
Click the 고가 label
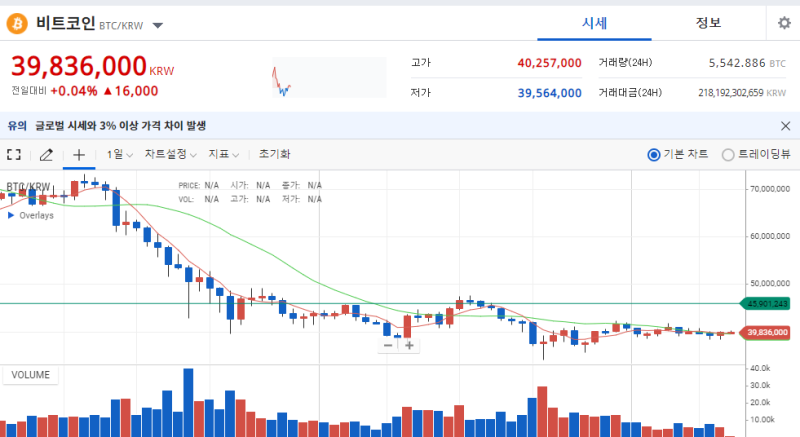pyautogui.click(x=421, y=63)
